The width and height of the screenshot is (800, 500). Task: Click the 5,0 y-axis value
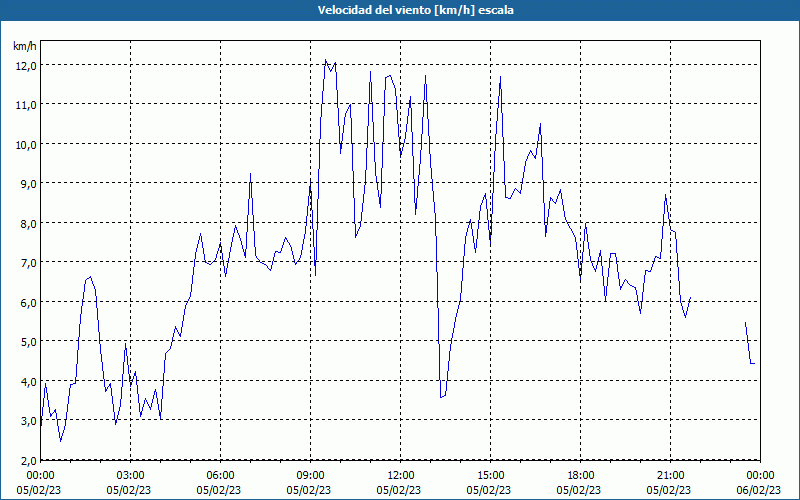click(x=28, y=342)
